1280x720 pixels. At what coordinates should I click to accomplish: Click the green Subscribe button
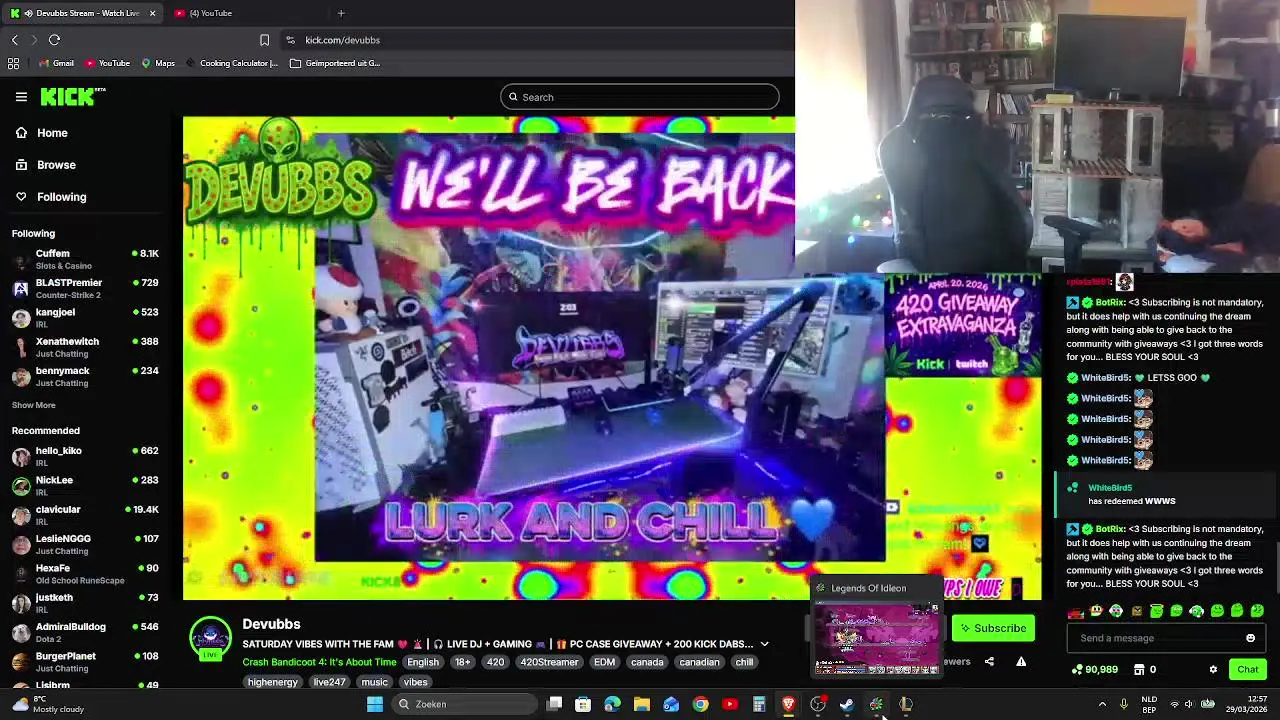click(993, 628)
